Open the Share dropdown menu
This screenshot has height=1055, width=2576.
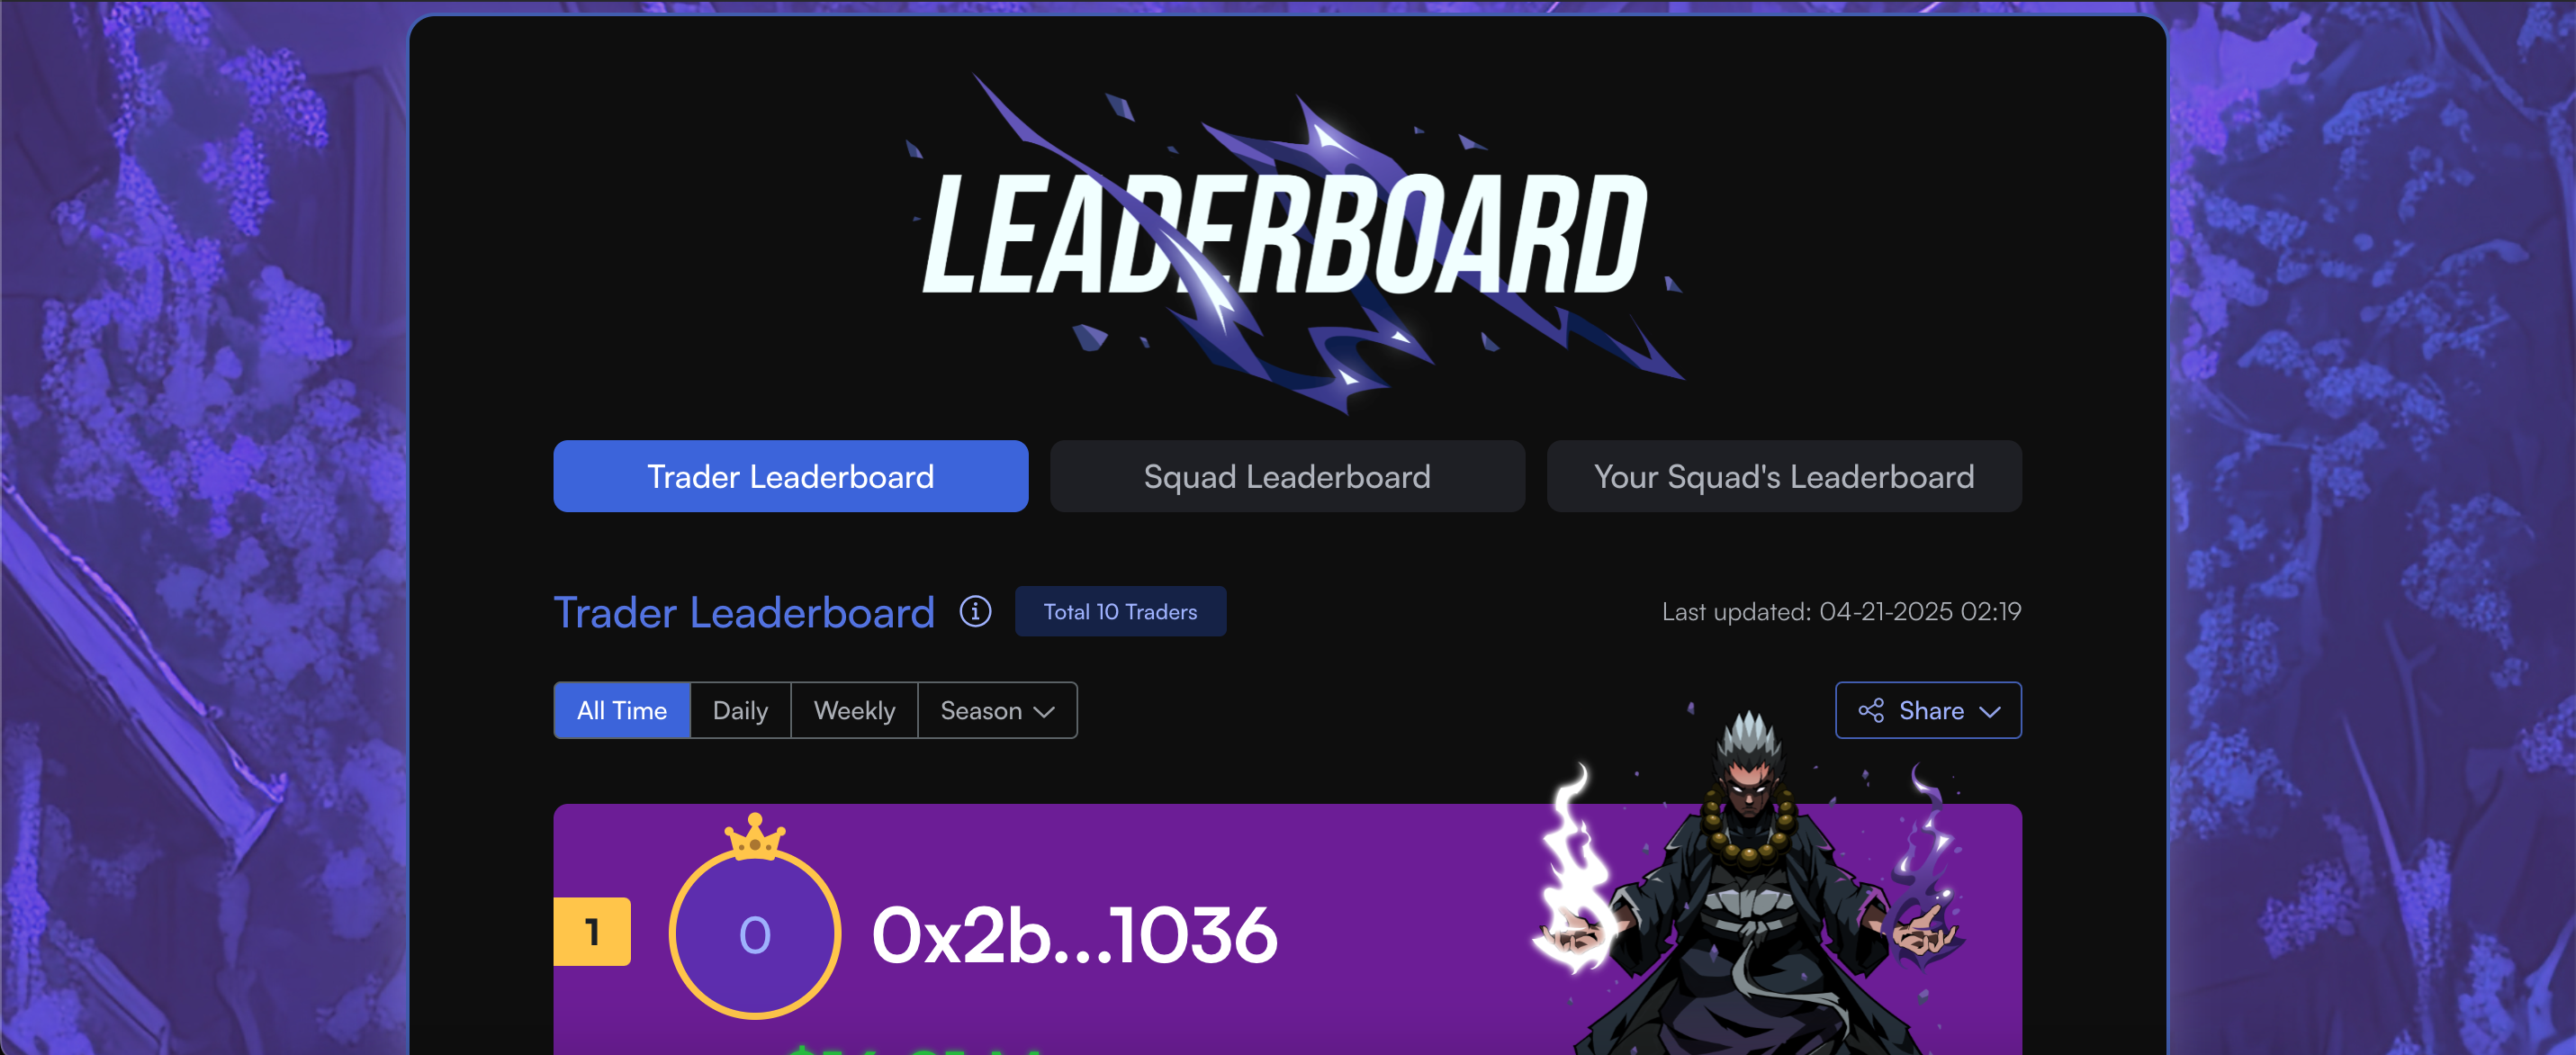tap(1928, 711)
